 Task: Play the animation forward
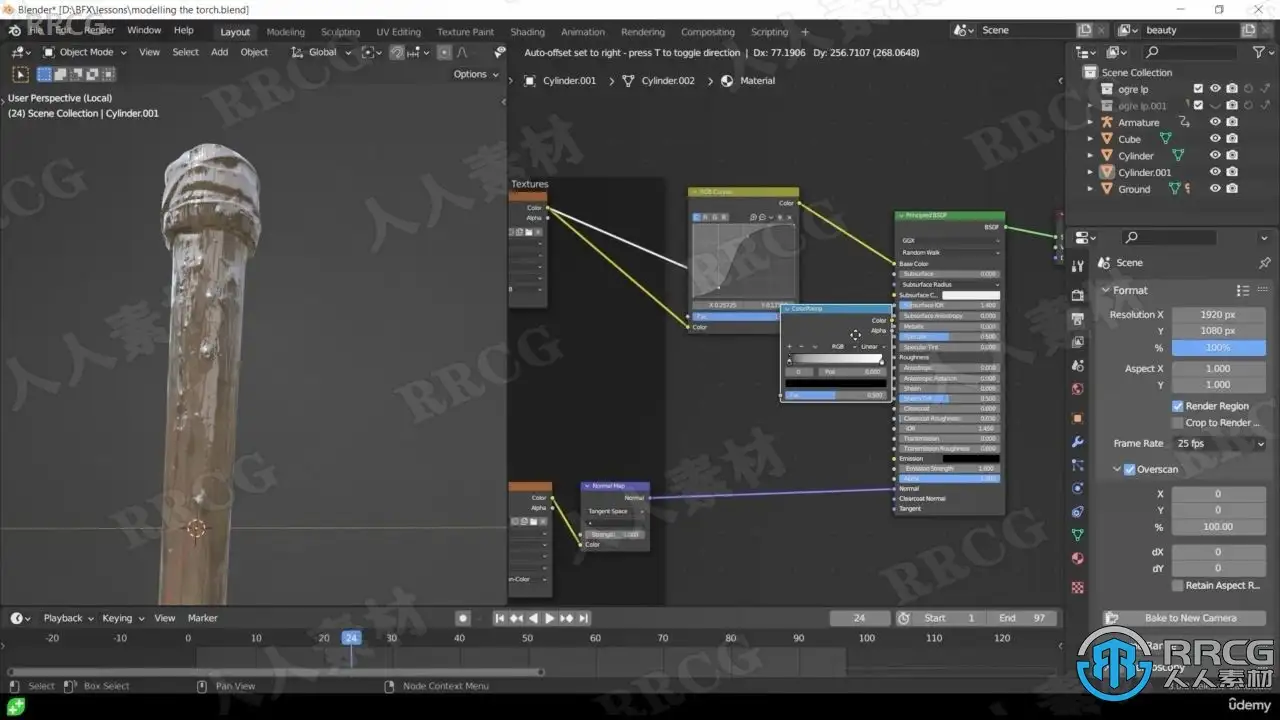point(549,618)
